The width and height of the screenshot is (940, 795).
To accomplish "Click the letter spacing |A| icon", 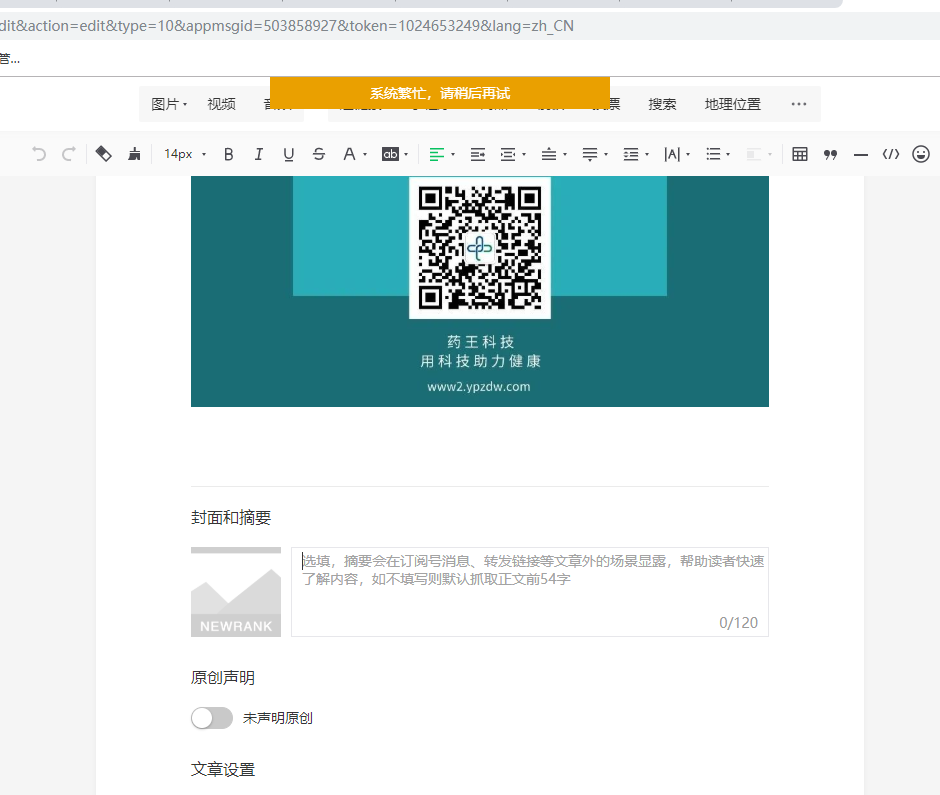I will 672,154.
